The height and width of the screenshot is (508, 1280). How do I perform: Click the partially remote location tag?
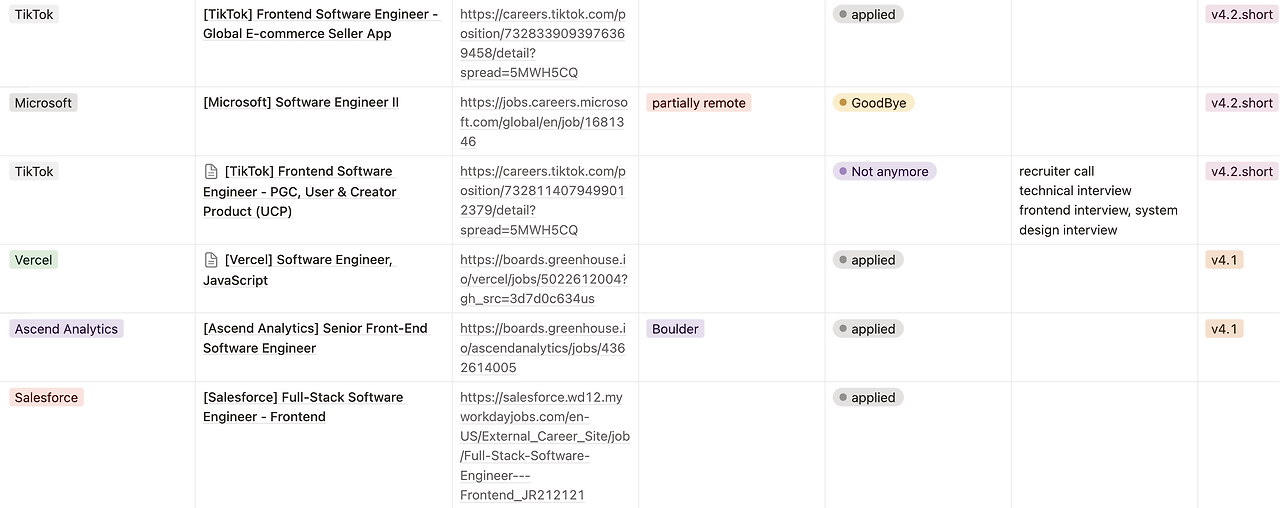pos(698,103)
